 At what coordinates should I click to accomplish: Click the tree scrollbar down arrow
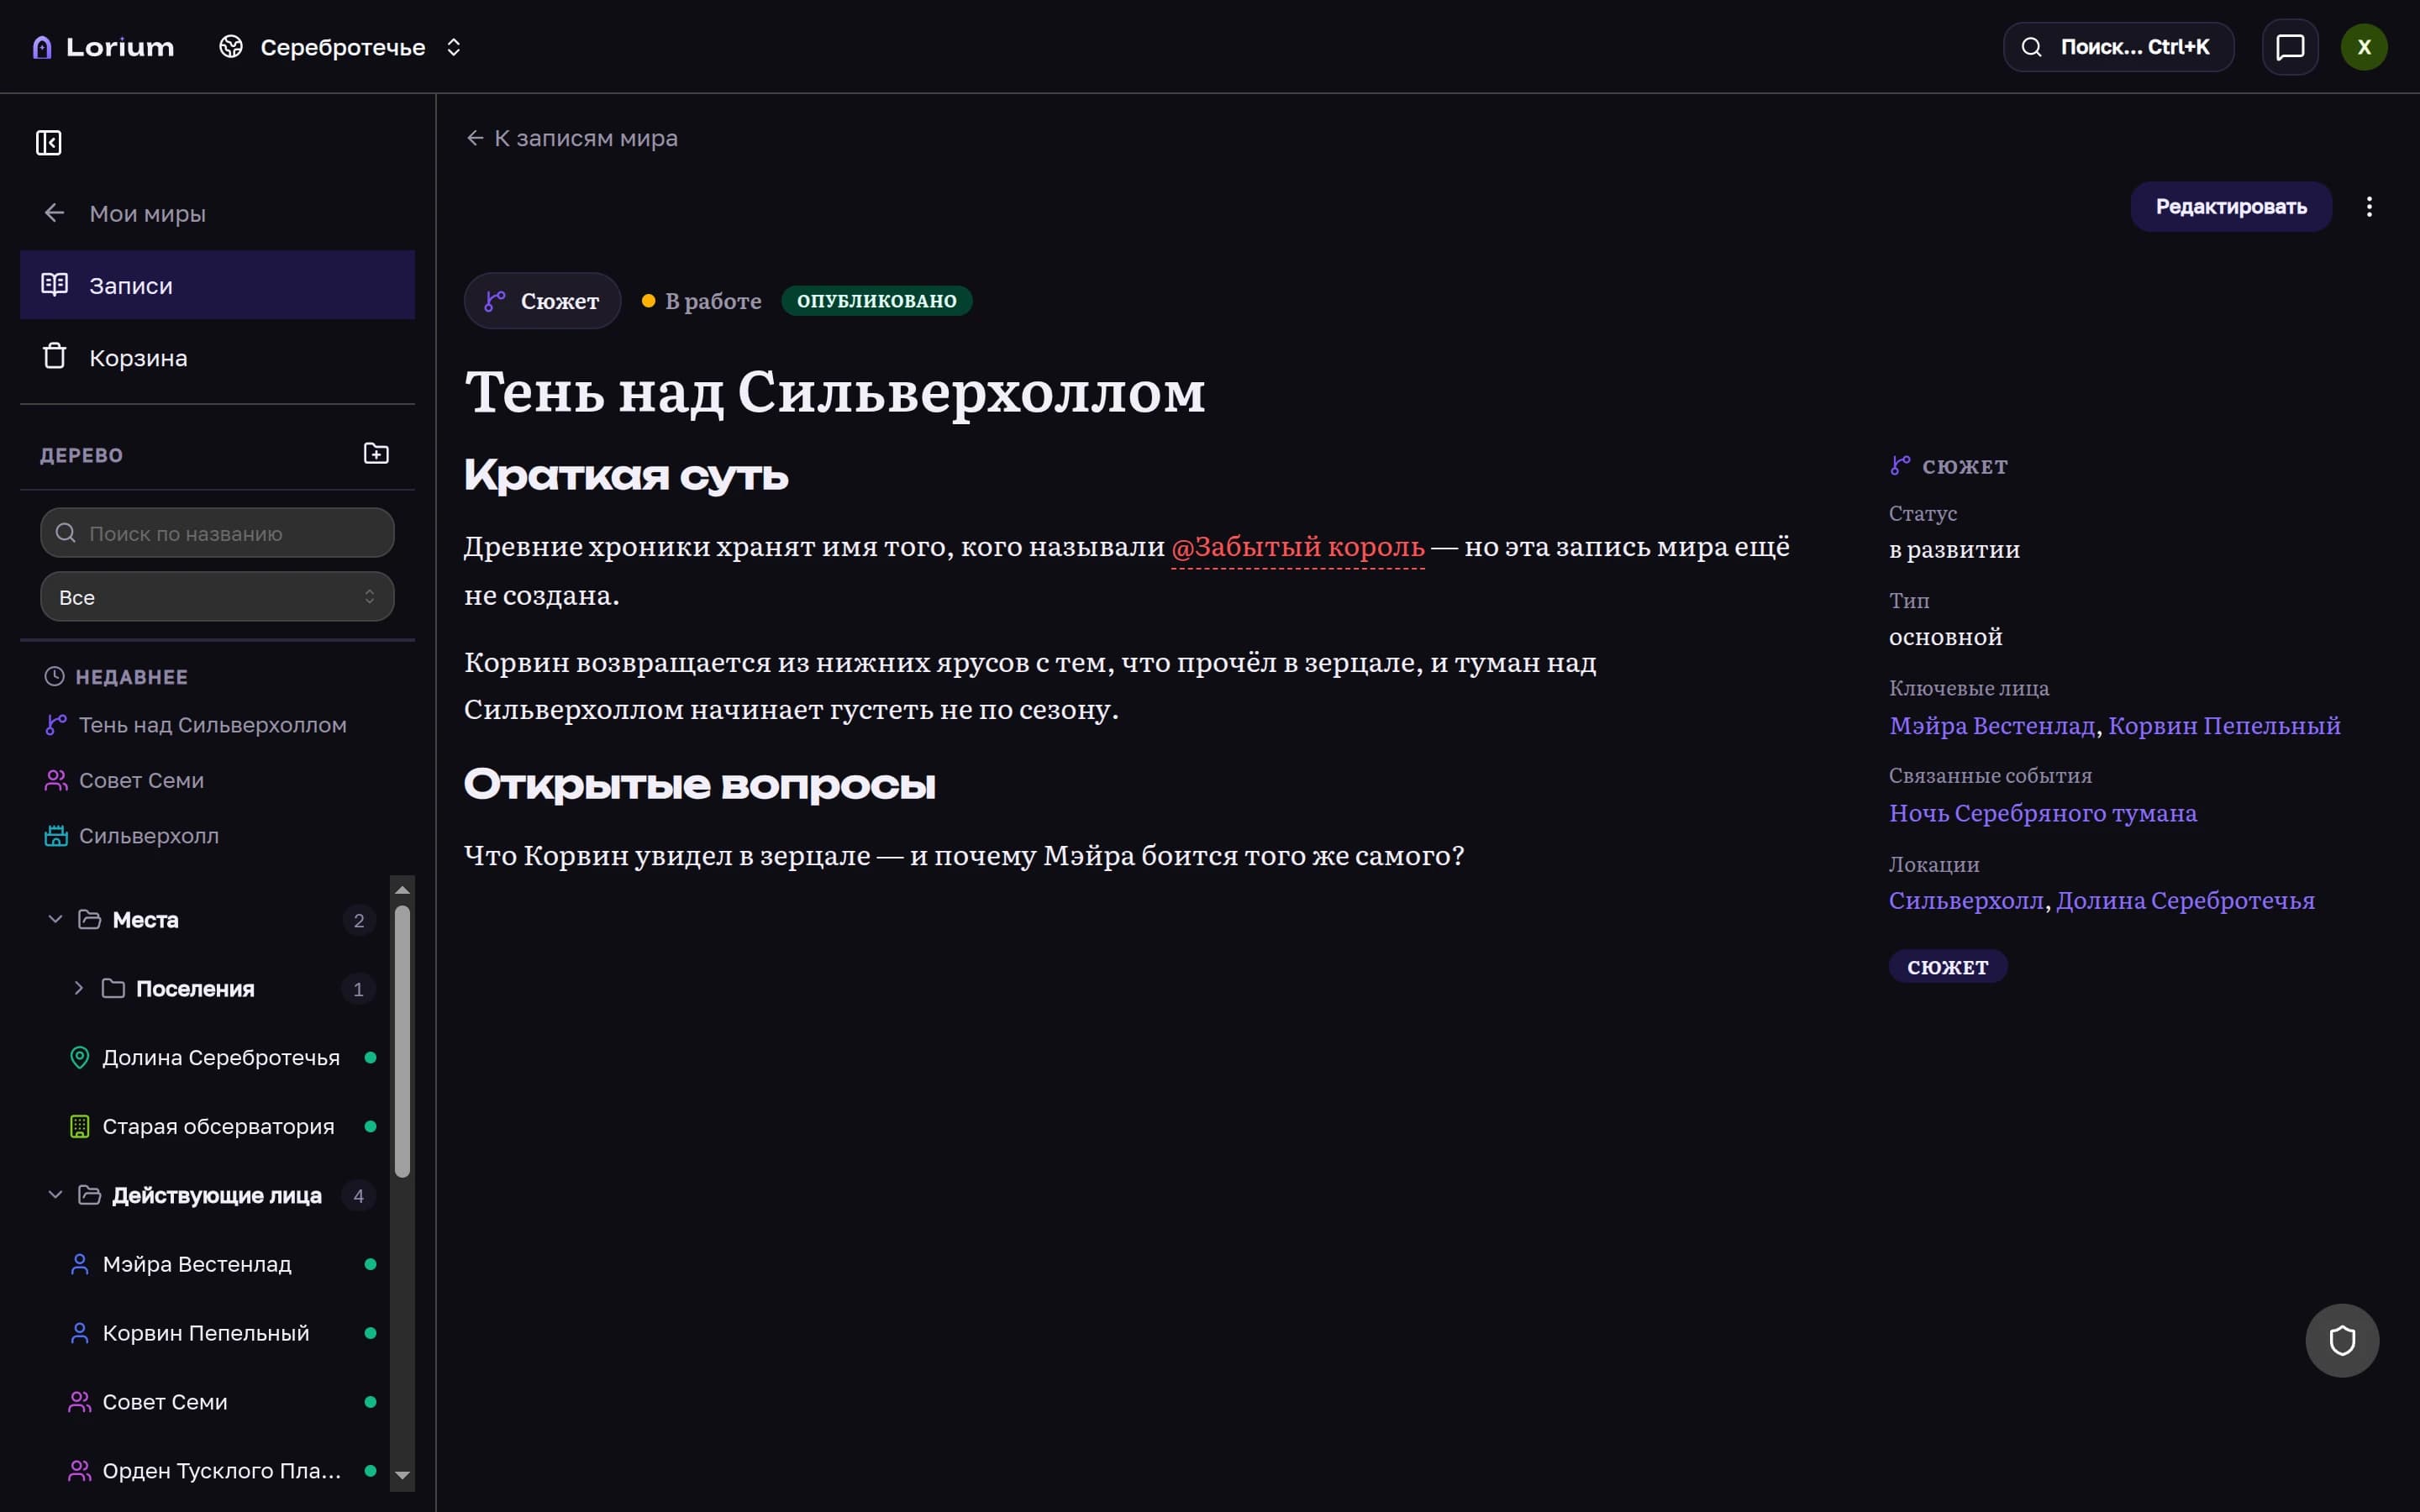(x=402, y=1475)
